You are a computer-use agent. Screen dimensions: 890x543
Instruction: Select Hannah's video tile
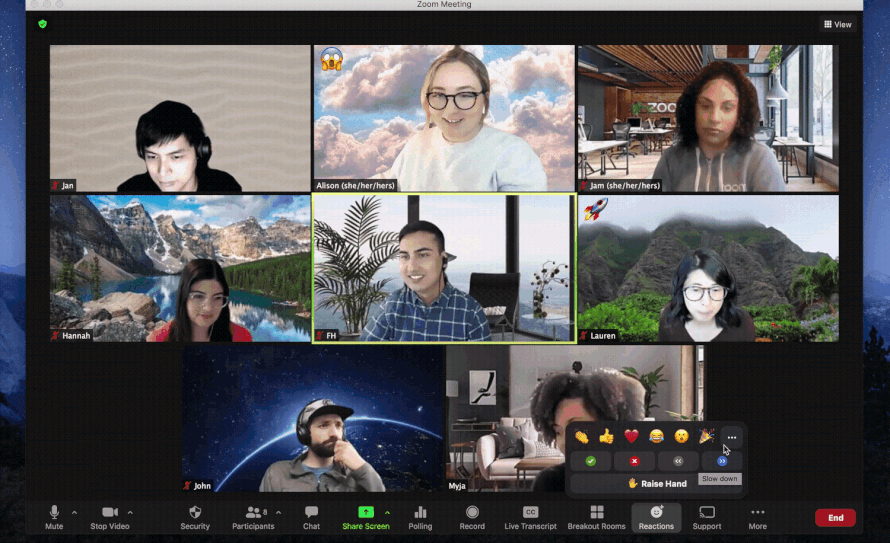(x=180, y=268)
